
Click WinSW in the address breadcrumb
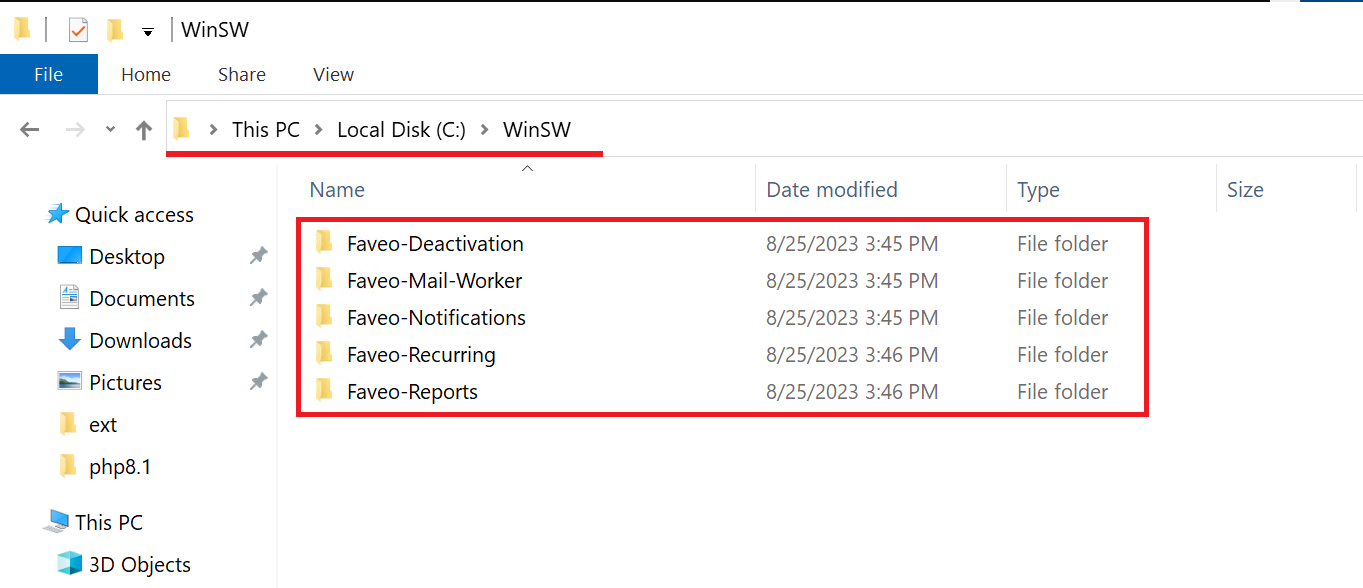[537, 129]
